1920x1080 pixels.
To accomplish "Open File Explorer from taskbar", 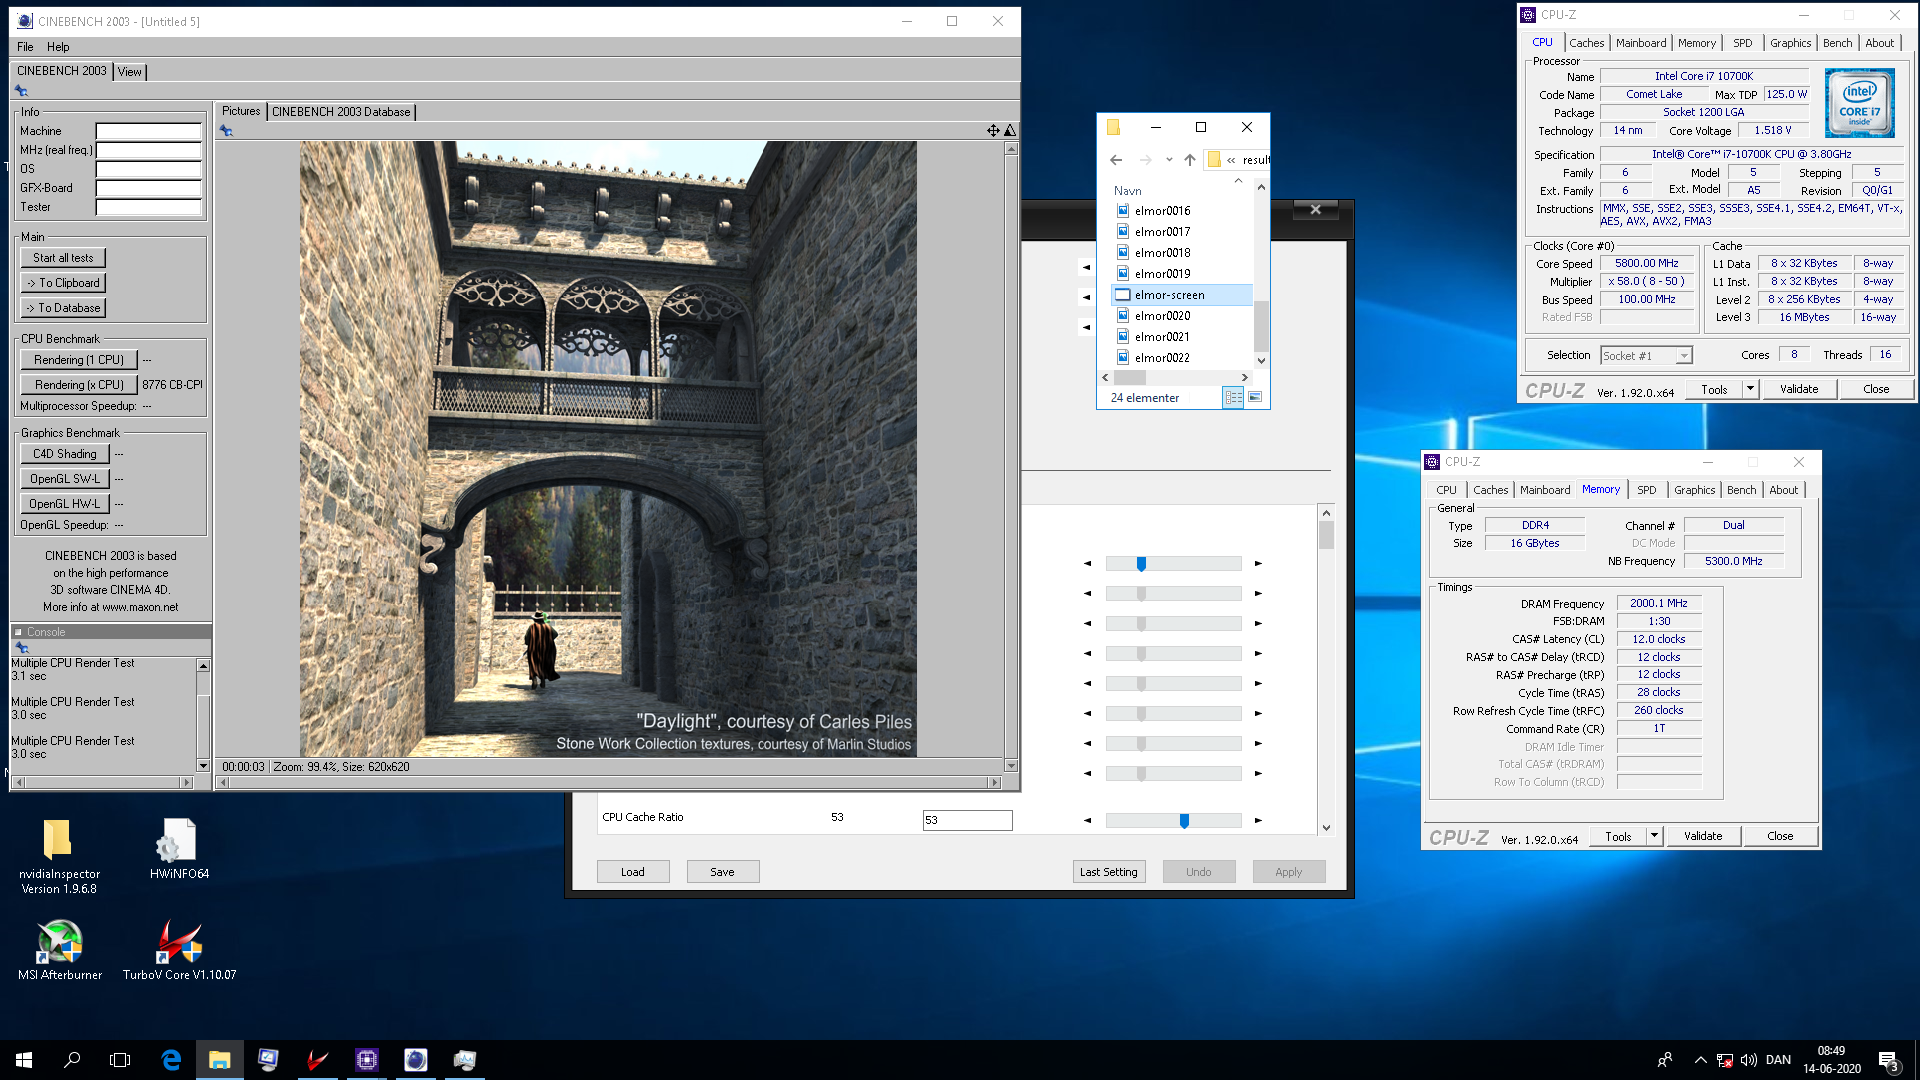I will click(219, 1060).
